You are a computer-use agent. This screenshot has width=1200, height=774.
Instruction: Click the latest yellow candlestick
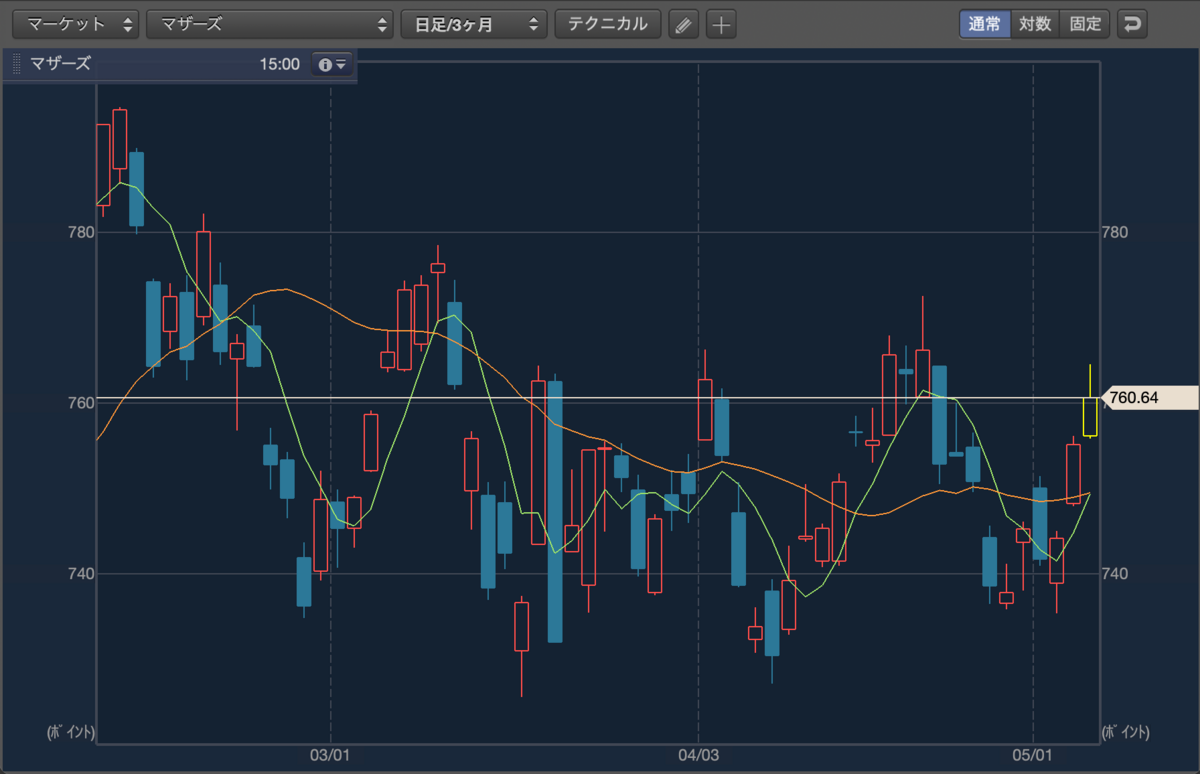(1090, 416)
